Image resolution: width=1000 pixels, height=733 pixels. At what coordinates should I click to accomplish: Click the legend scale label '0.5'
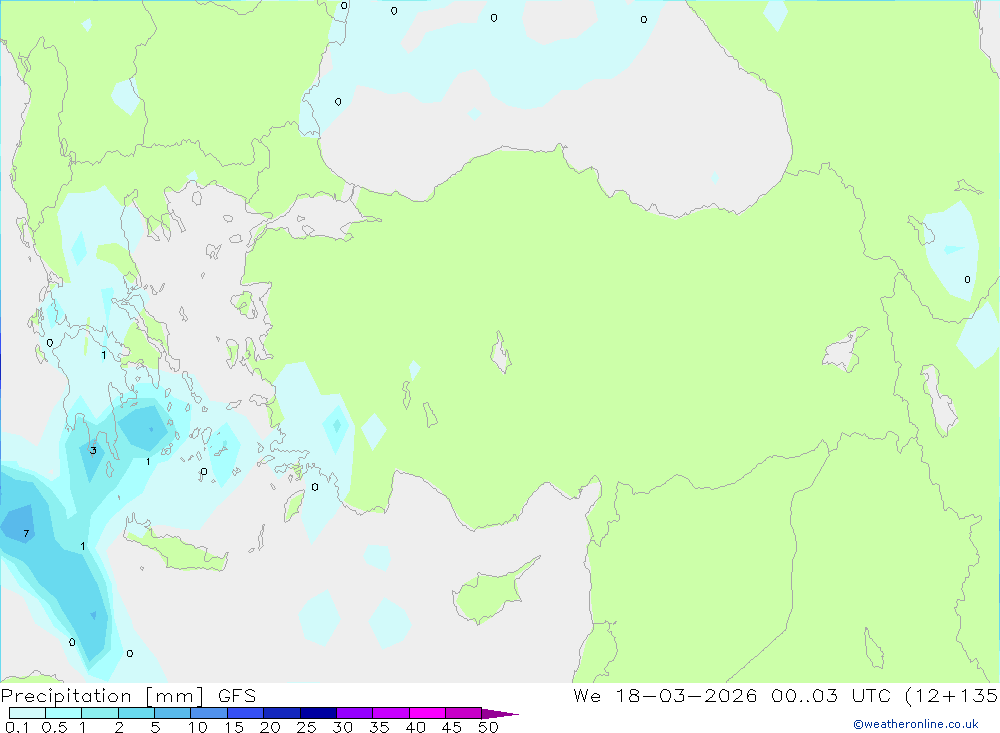click(x=54, y=727)
